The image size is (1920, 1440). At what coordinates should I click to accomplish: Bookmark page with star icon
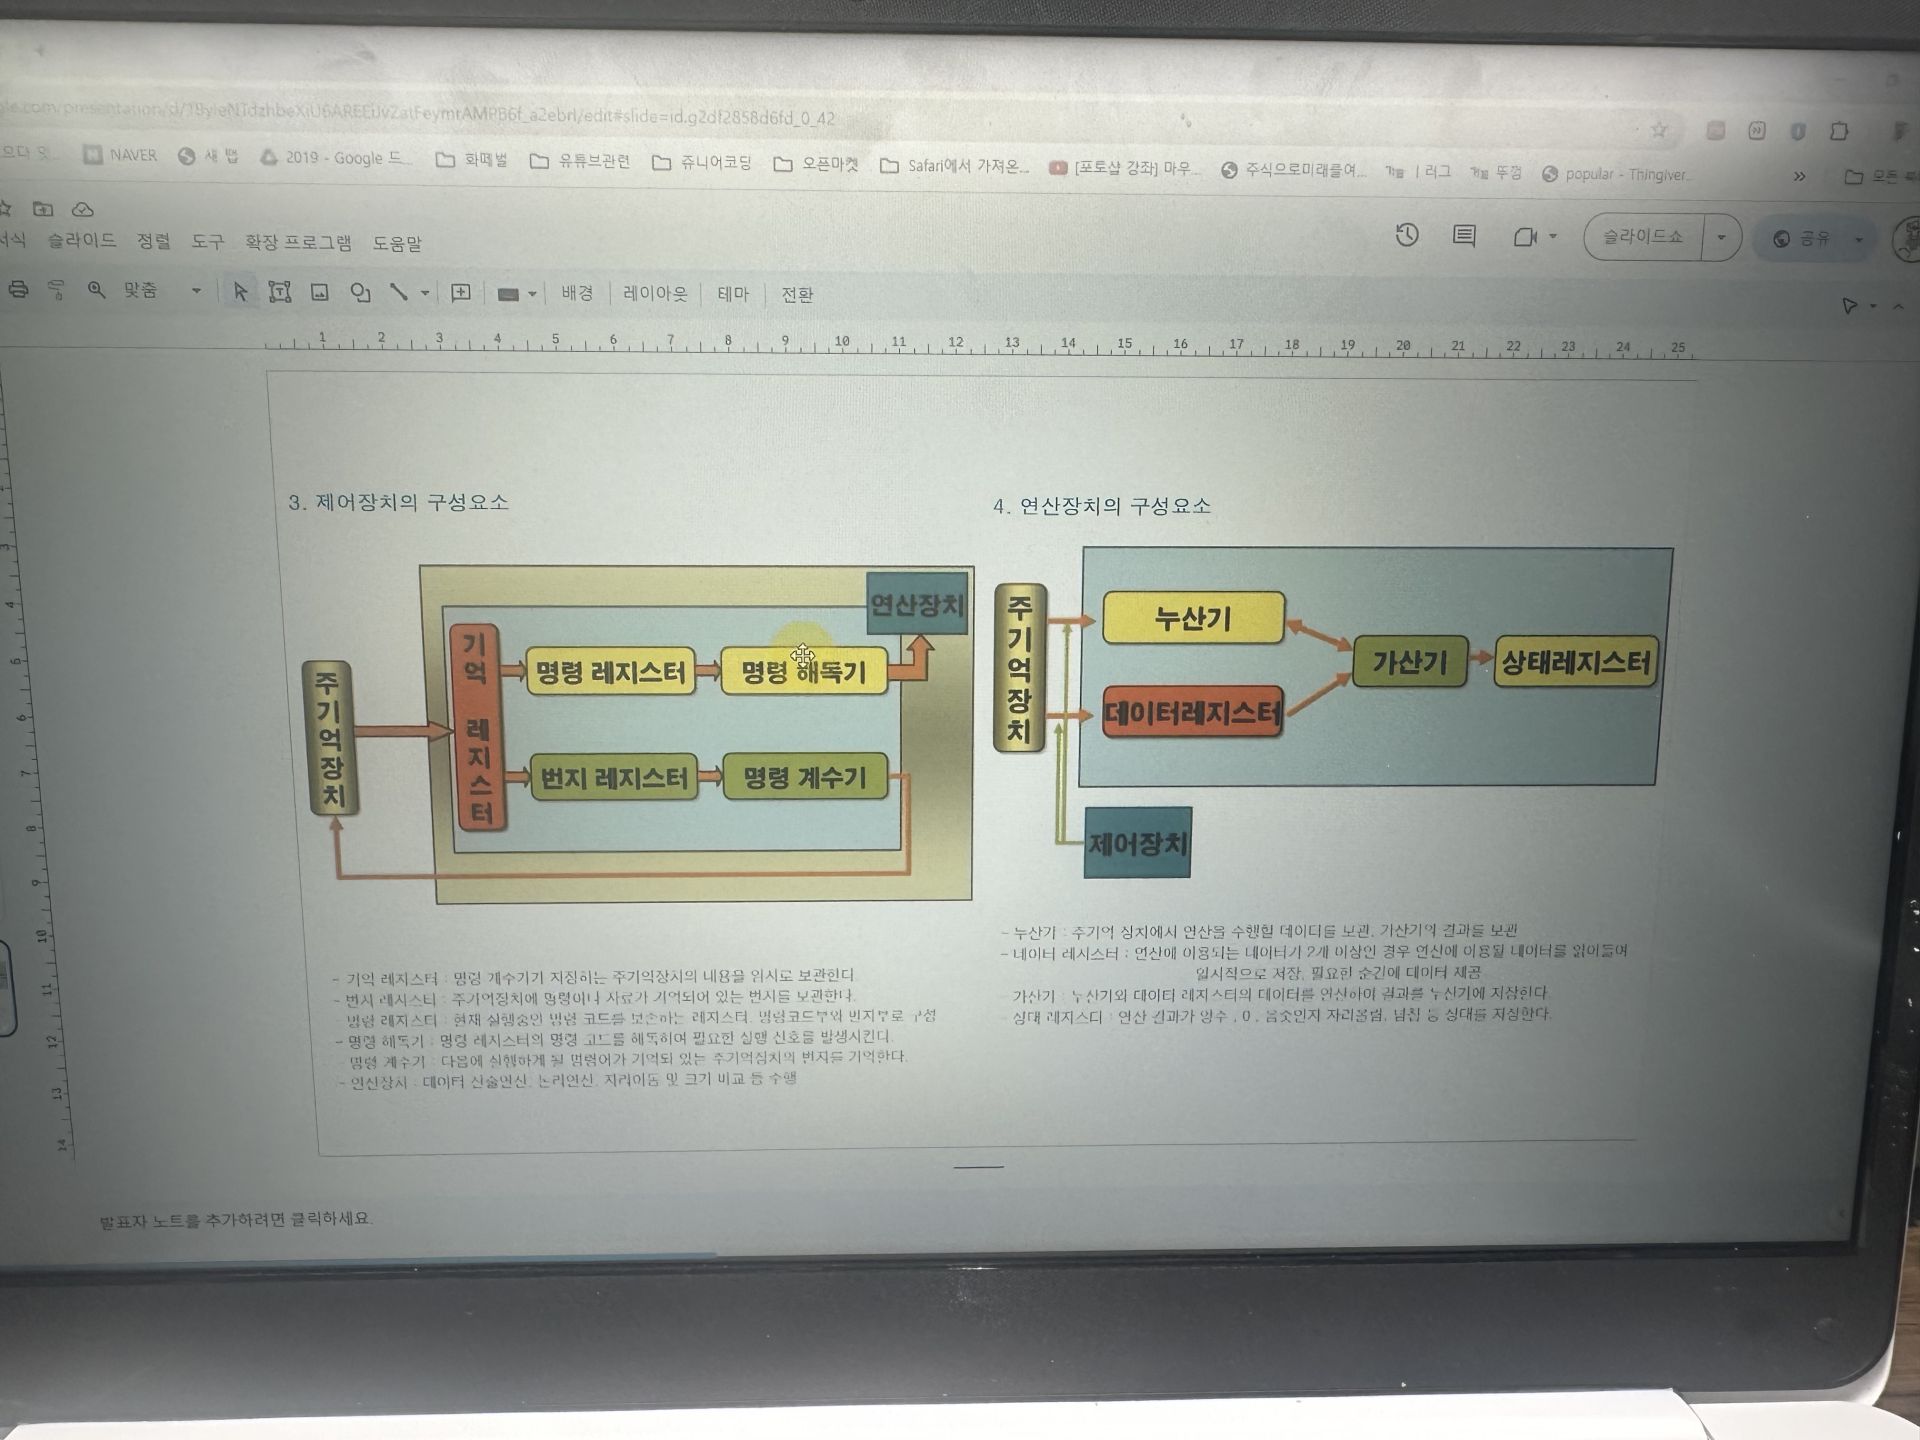tap(1660, 130)
